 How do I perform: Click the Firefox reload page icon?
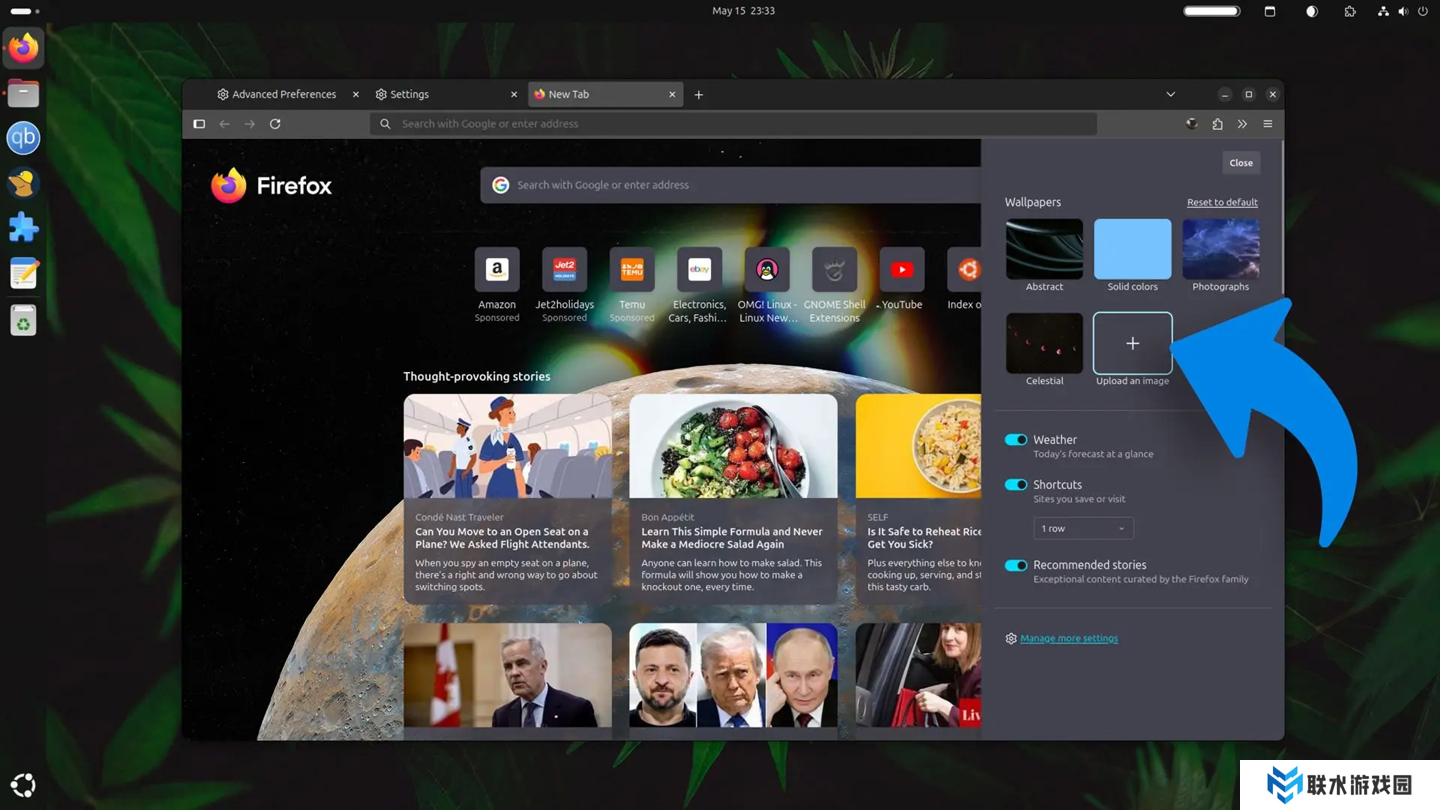[275, 124]
